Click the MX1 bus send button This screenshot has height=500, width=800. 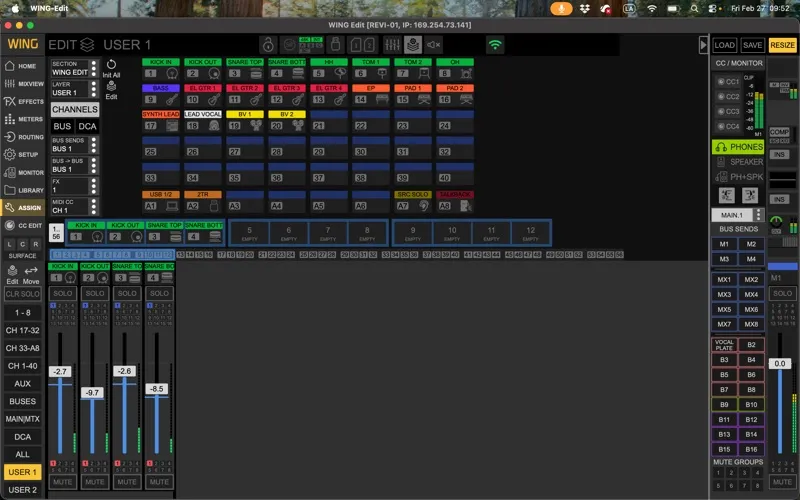coord(724,280)
